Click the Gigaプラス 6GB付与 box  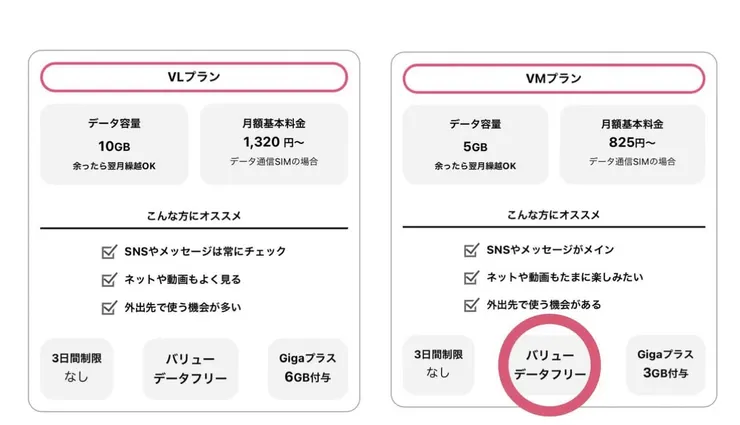pos(308,369)
